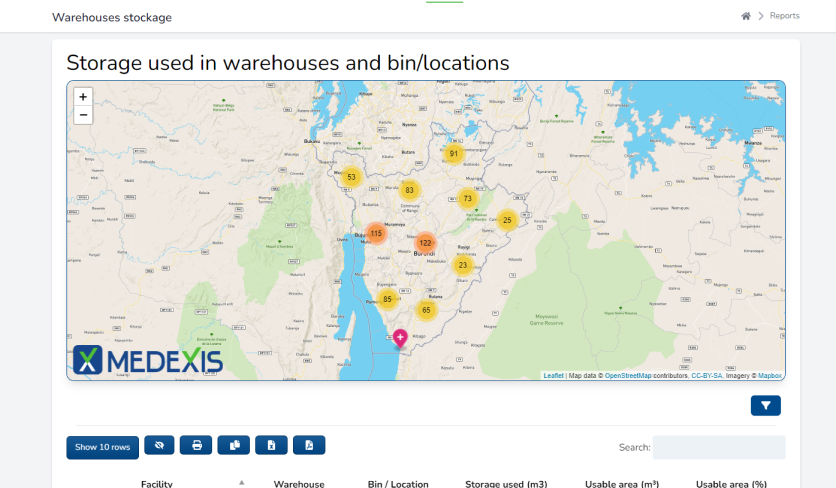
Task: Sort by Storage used (m3) column
Action: pos(506,484)
